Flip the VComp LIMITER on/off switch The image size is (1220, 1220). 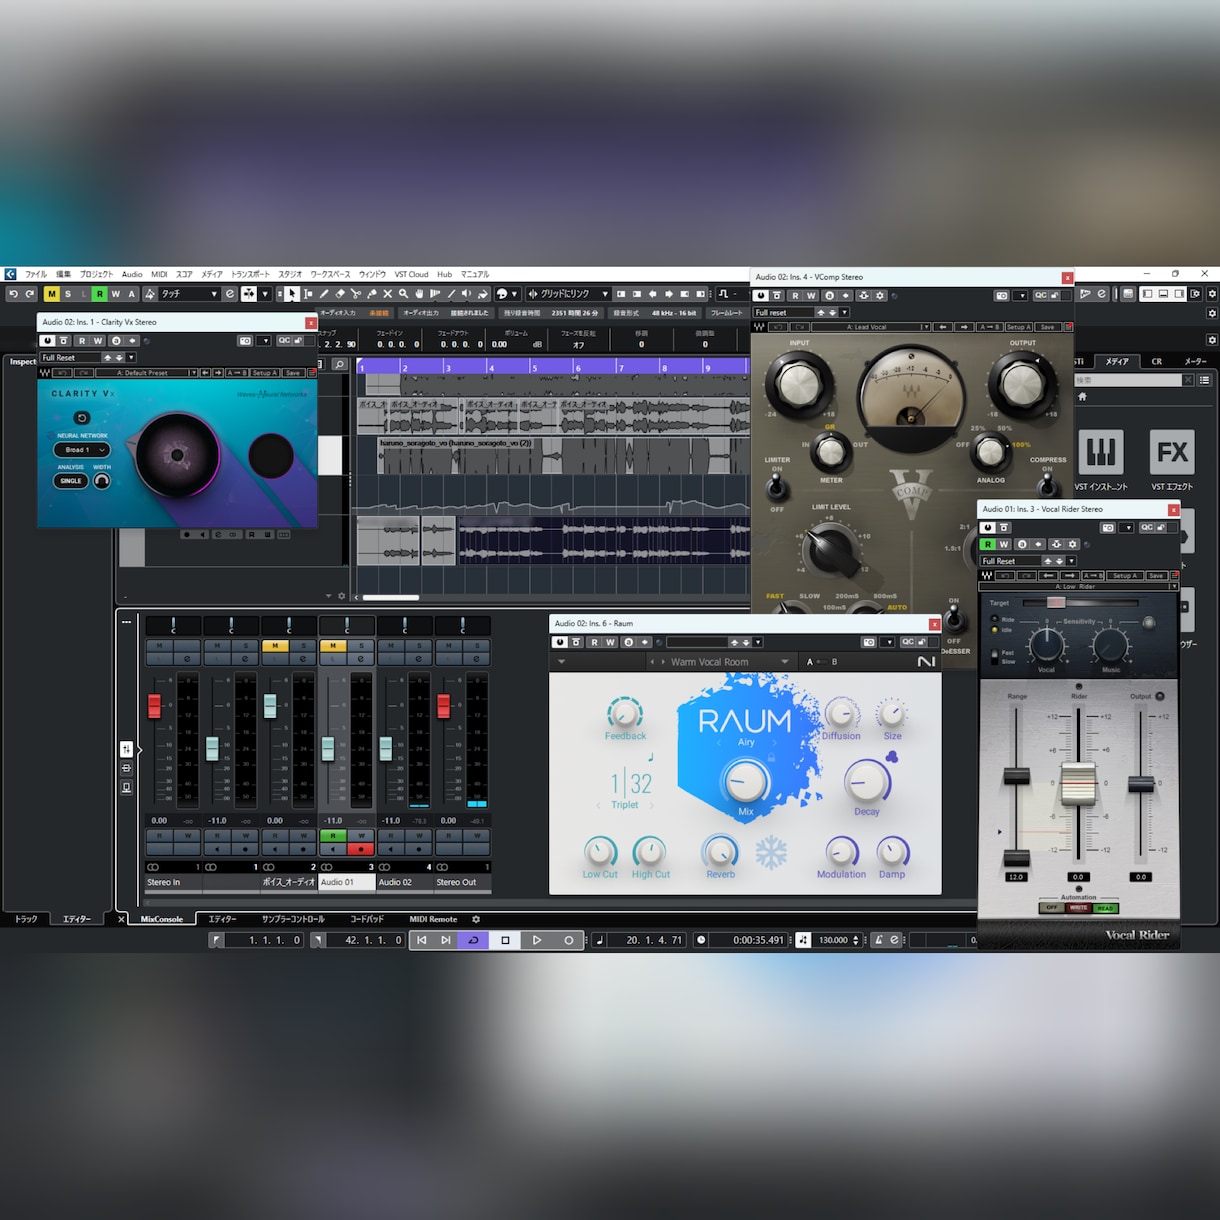pos(777,488)
